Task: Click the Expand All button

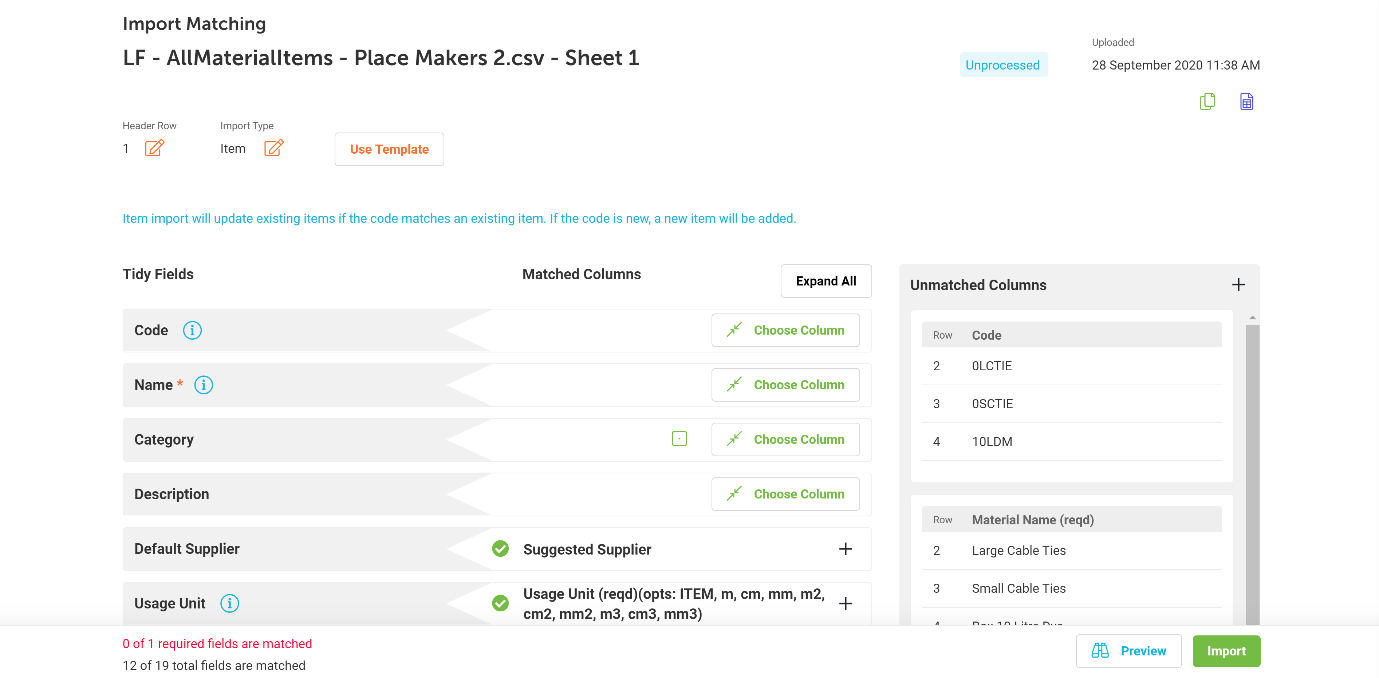Action: coord(826,281)
